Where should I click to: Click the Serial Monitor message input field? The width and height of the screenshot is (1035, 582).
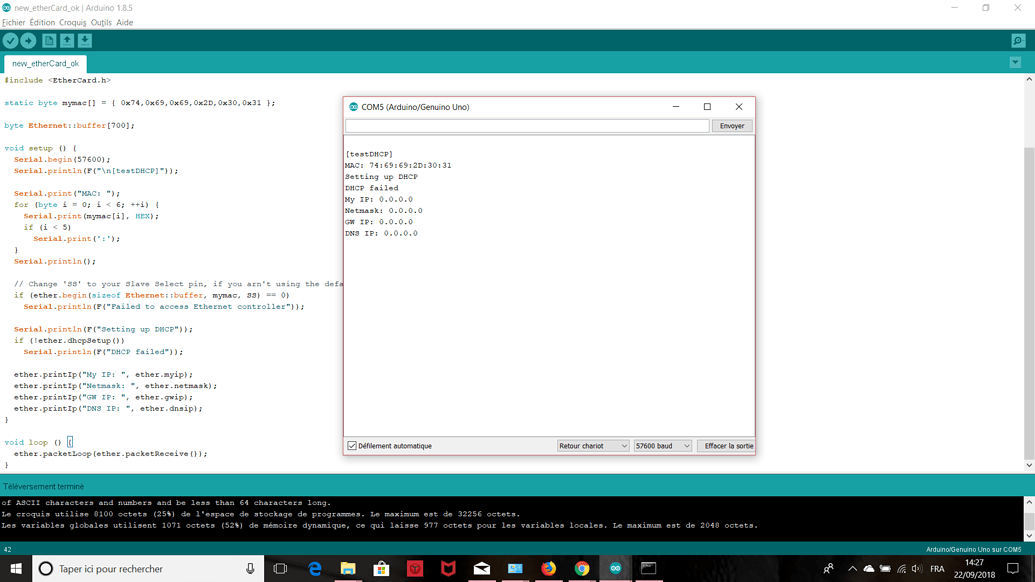527,125
